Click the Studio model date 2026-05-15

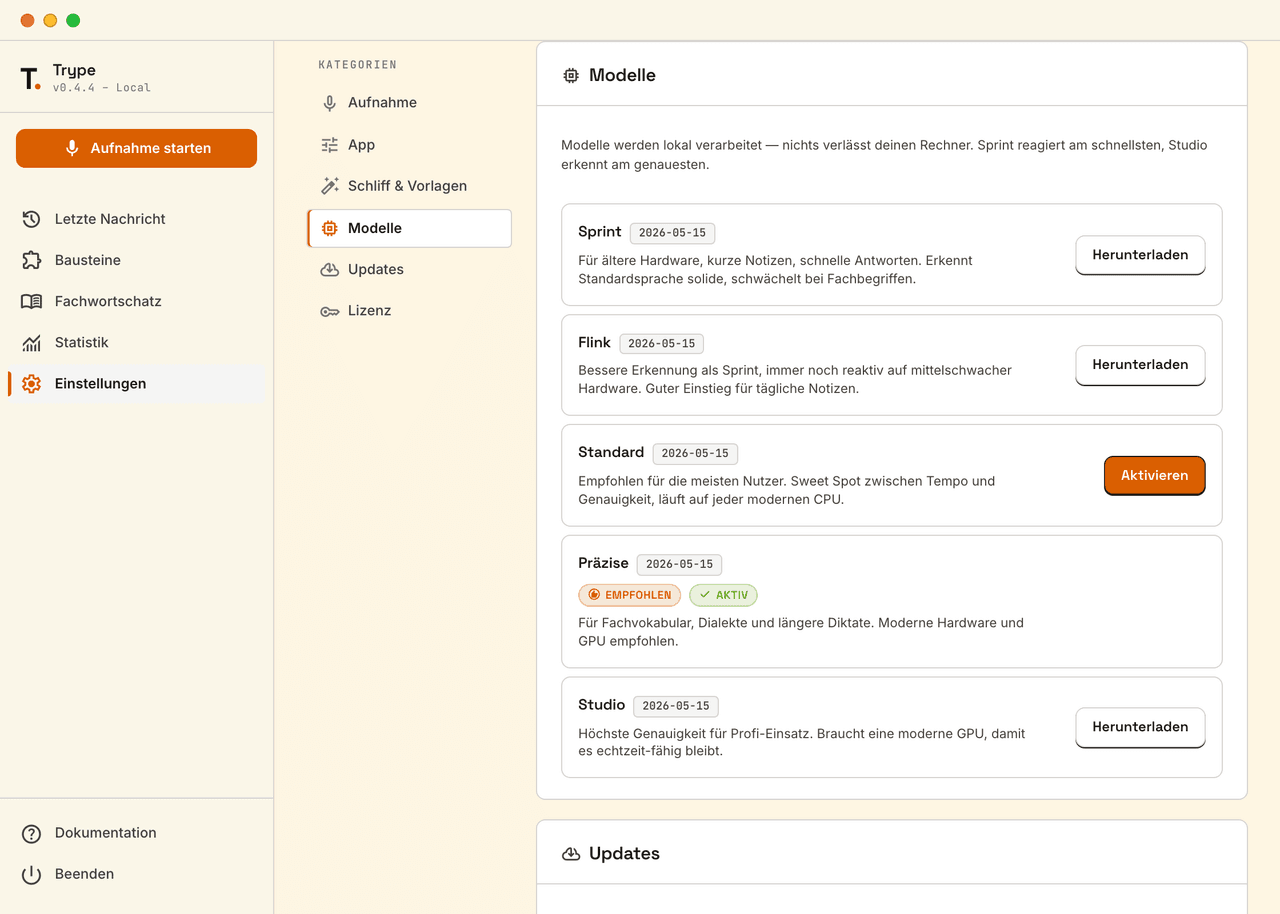[x=676, y=706]
